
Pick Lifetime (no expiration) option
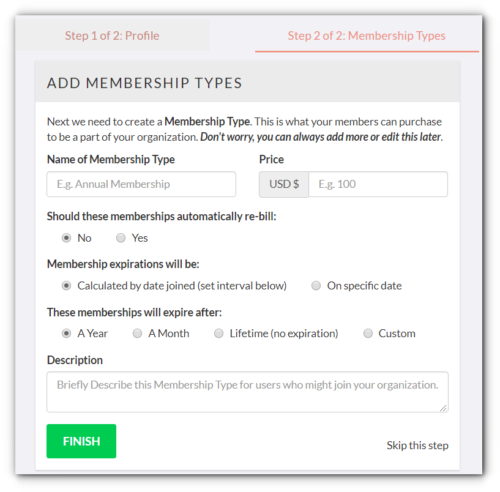219,333
